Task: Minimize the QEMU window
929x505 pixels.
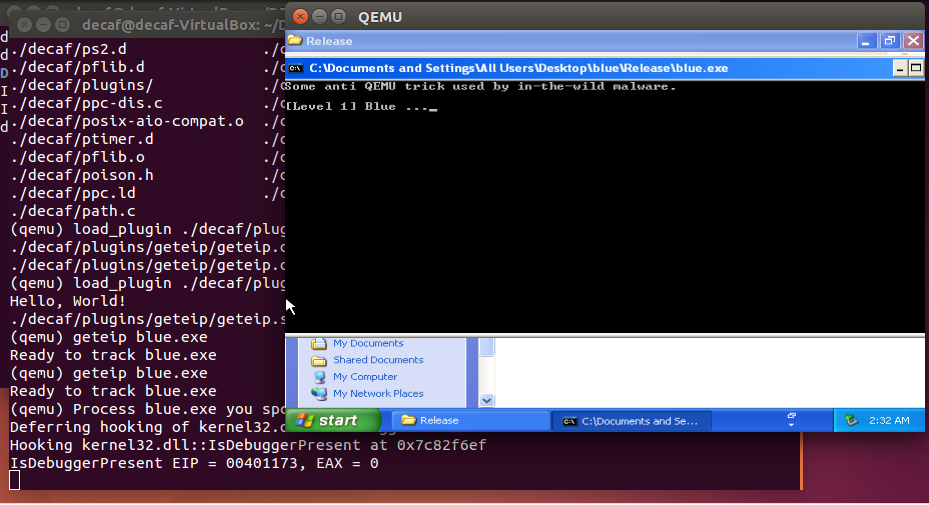Action: 319,17
